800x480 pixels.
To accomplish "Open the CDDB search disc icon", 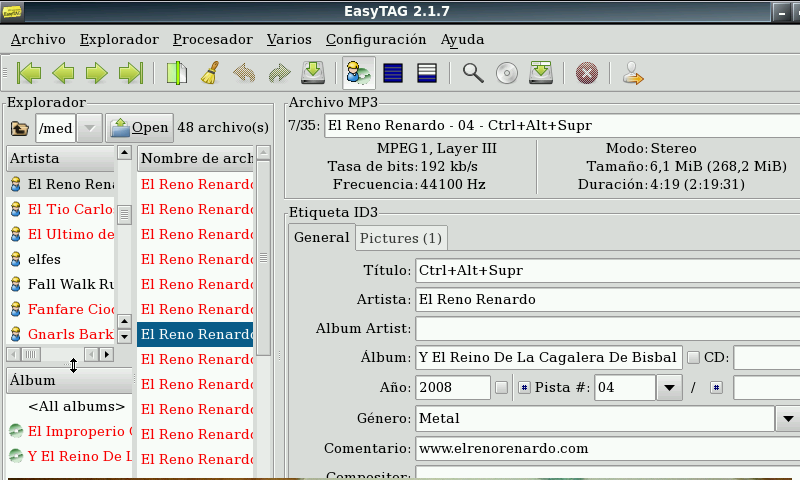I will (x=507, y=73).
